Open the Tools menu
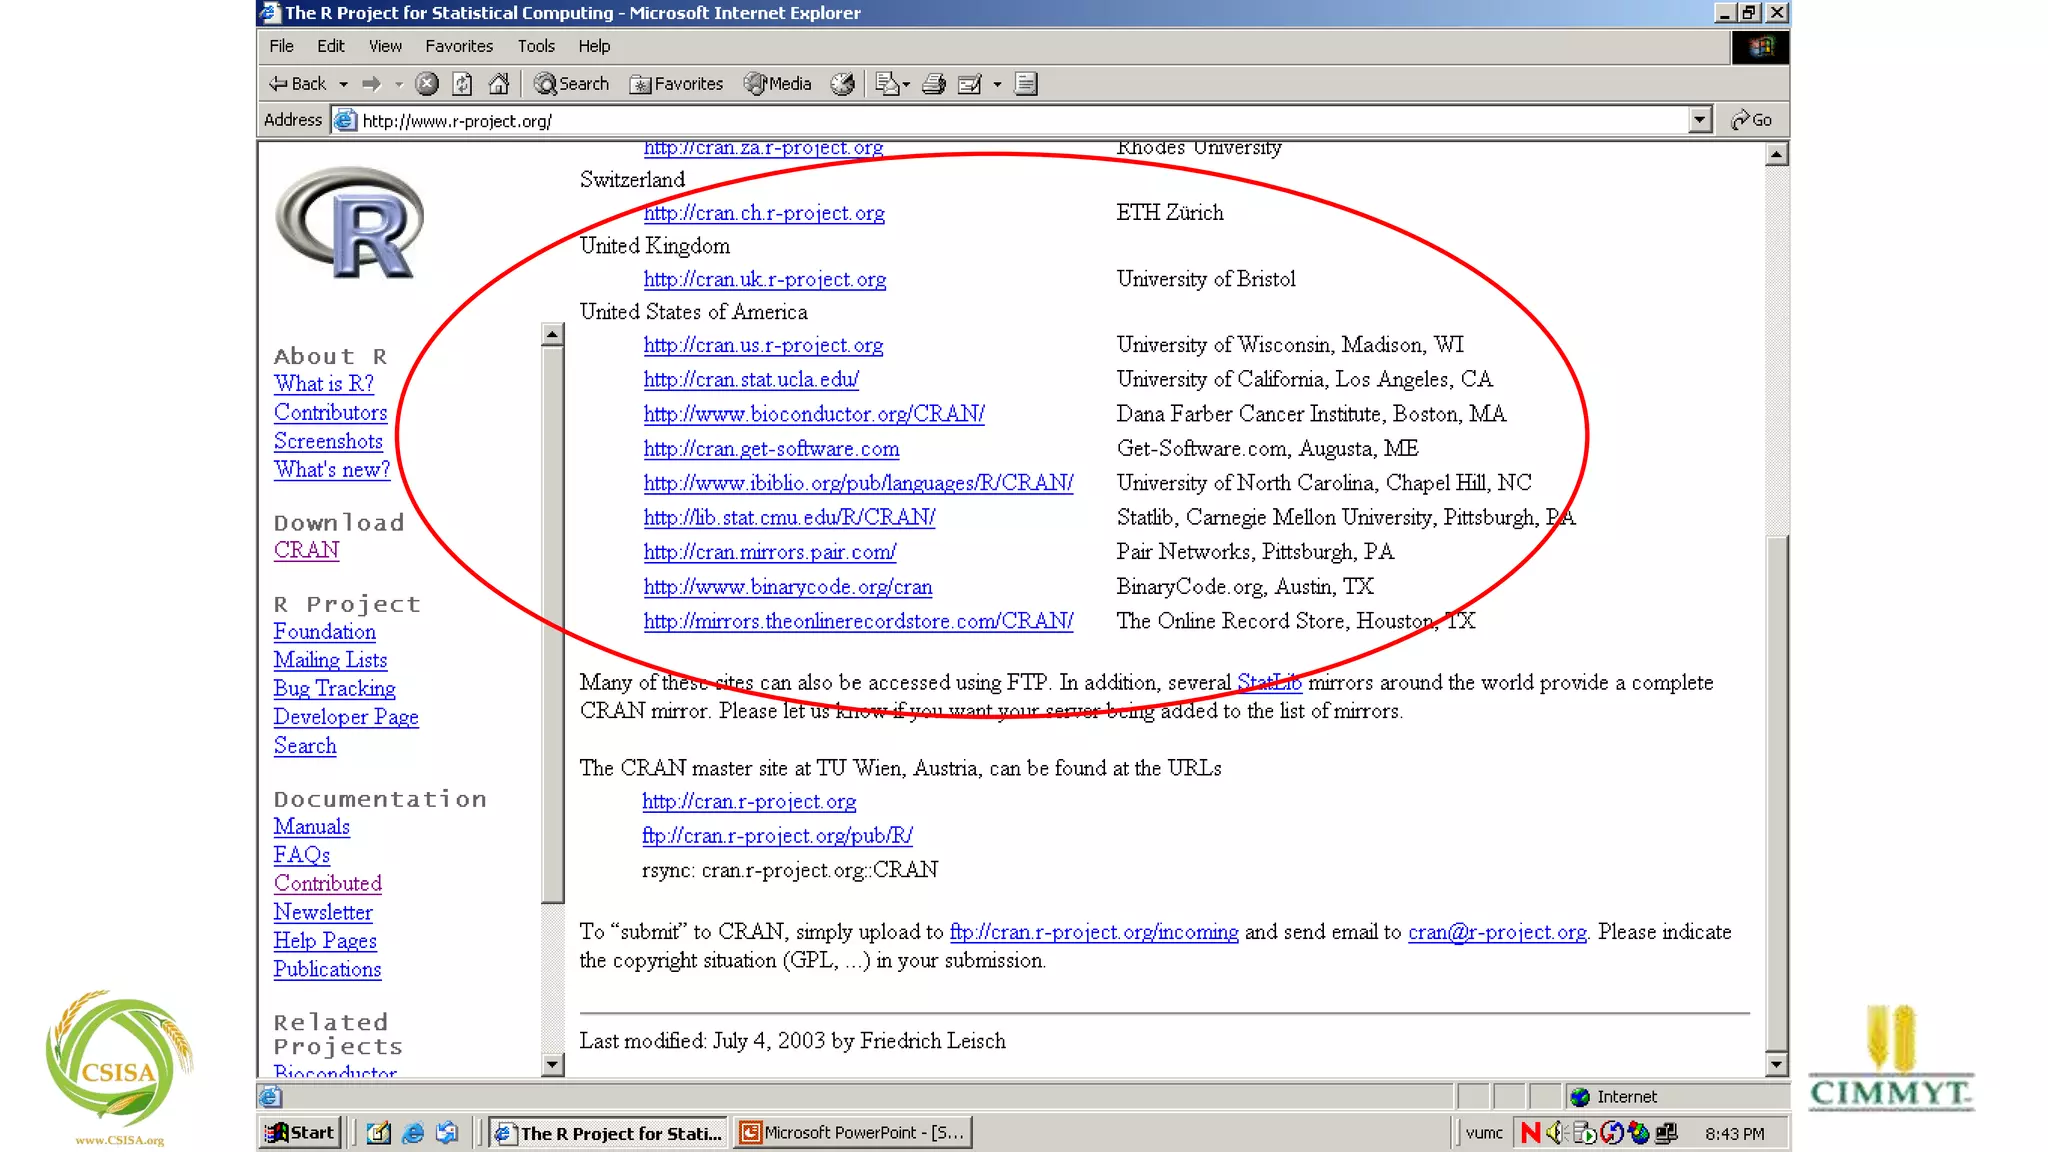Screen dimensions: 2048x1152 point(535,46)
